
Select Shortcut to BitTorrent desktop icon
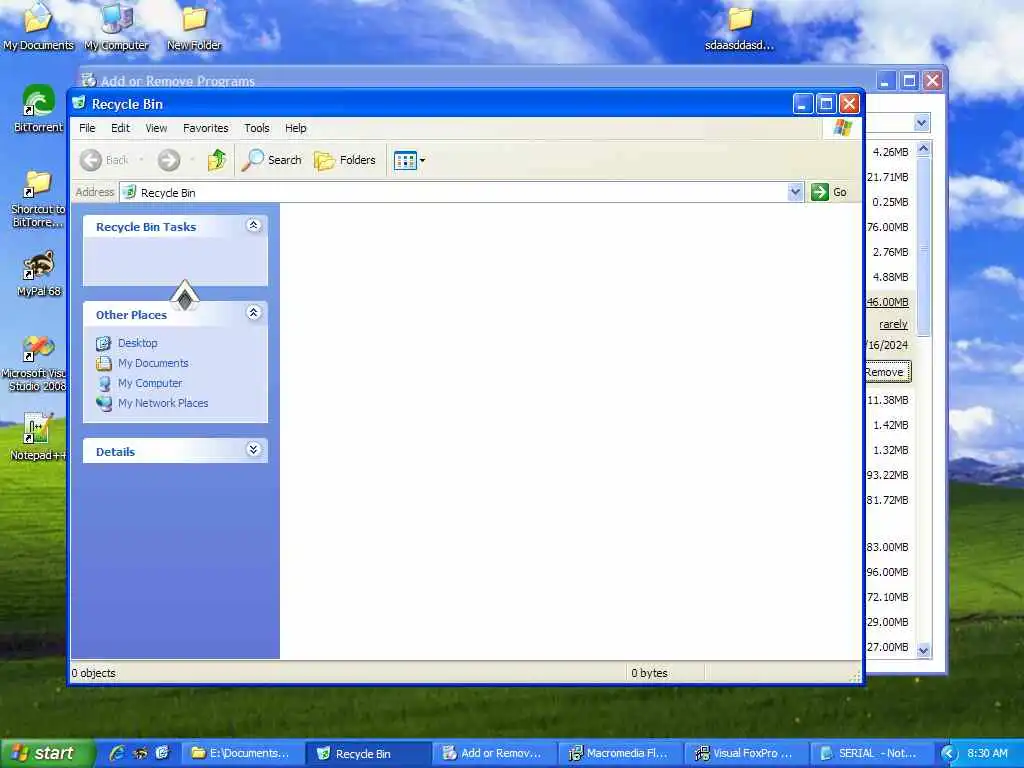[x=38, y=199]
